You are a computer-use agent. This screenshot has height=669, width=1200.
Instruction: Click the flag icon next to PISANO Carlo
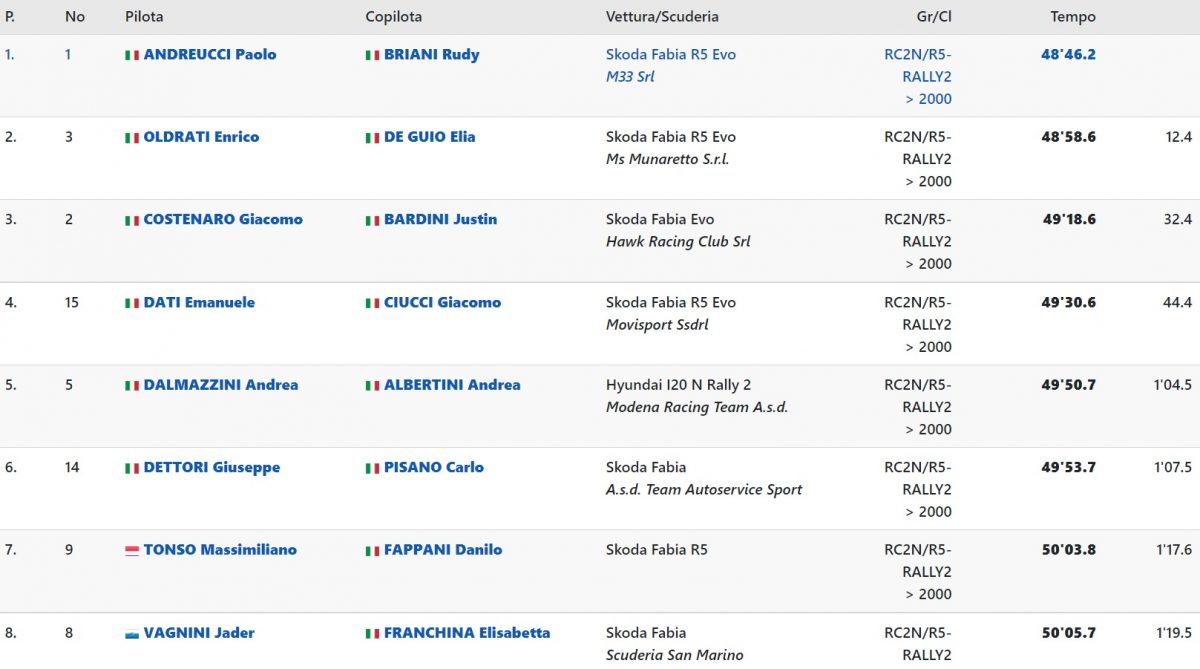click(372, 468)
